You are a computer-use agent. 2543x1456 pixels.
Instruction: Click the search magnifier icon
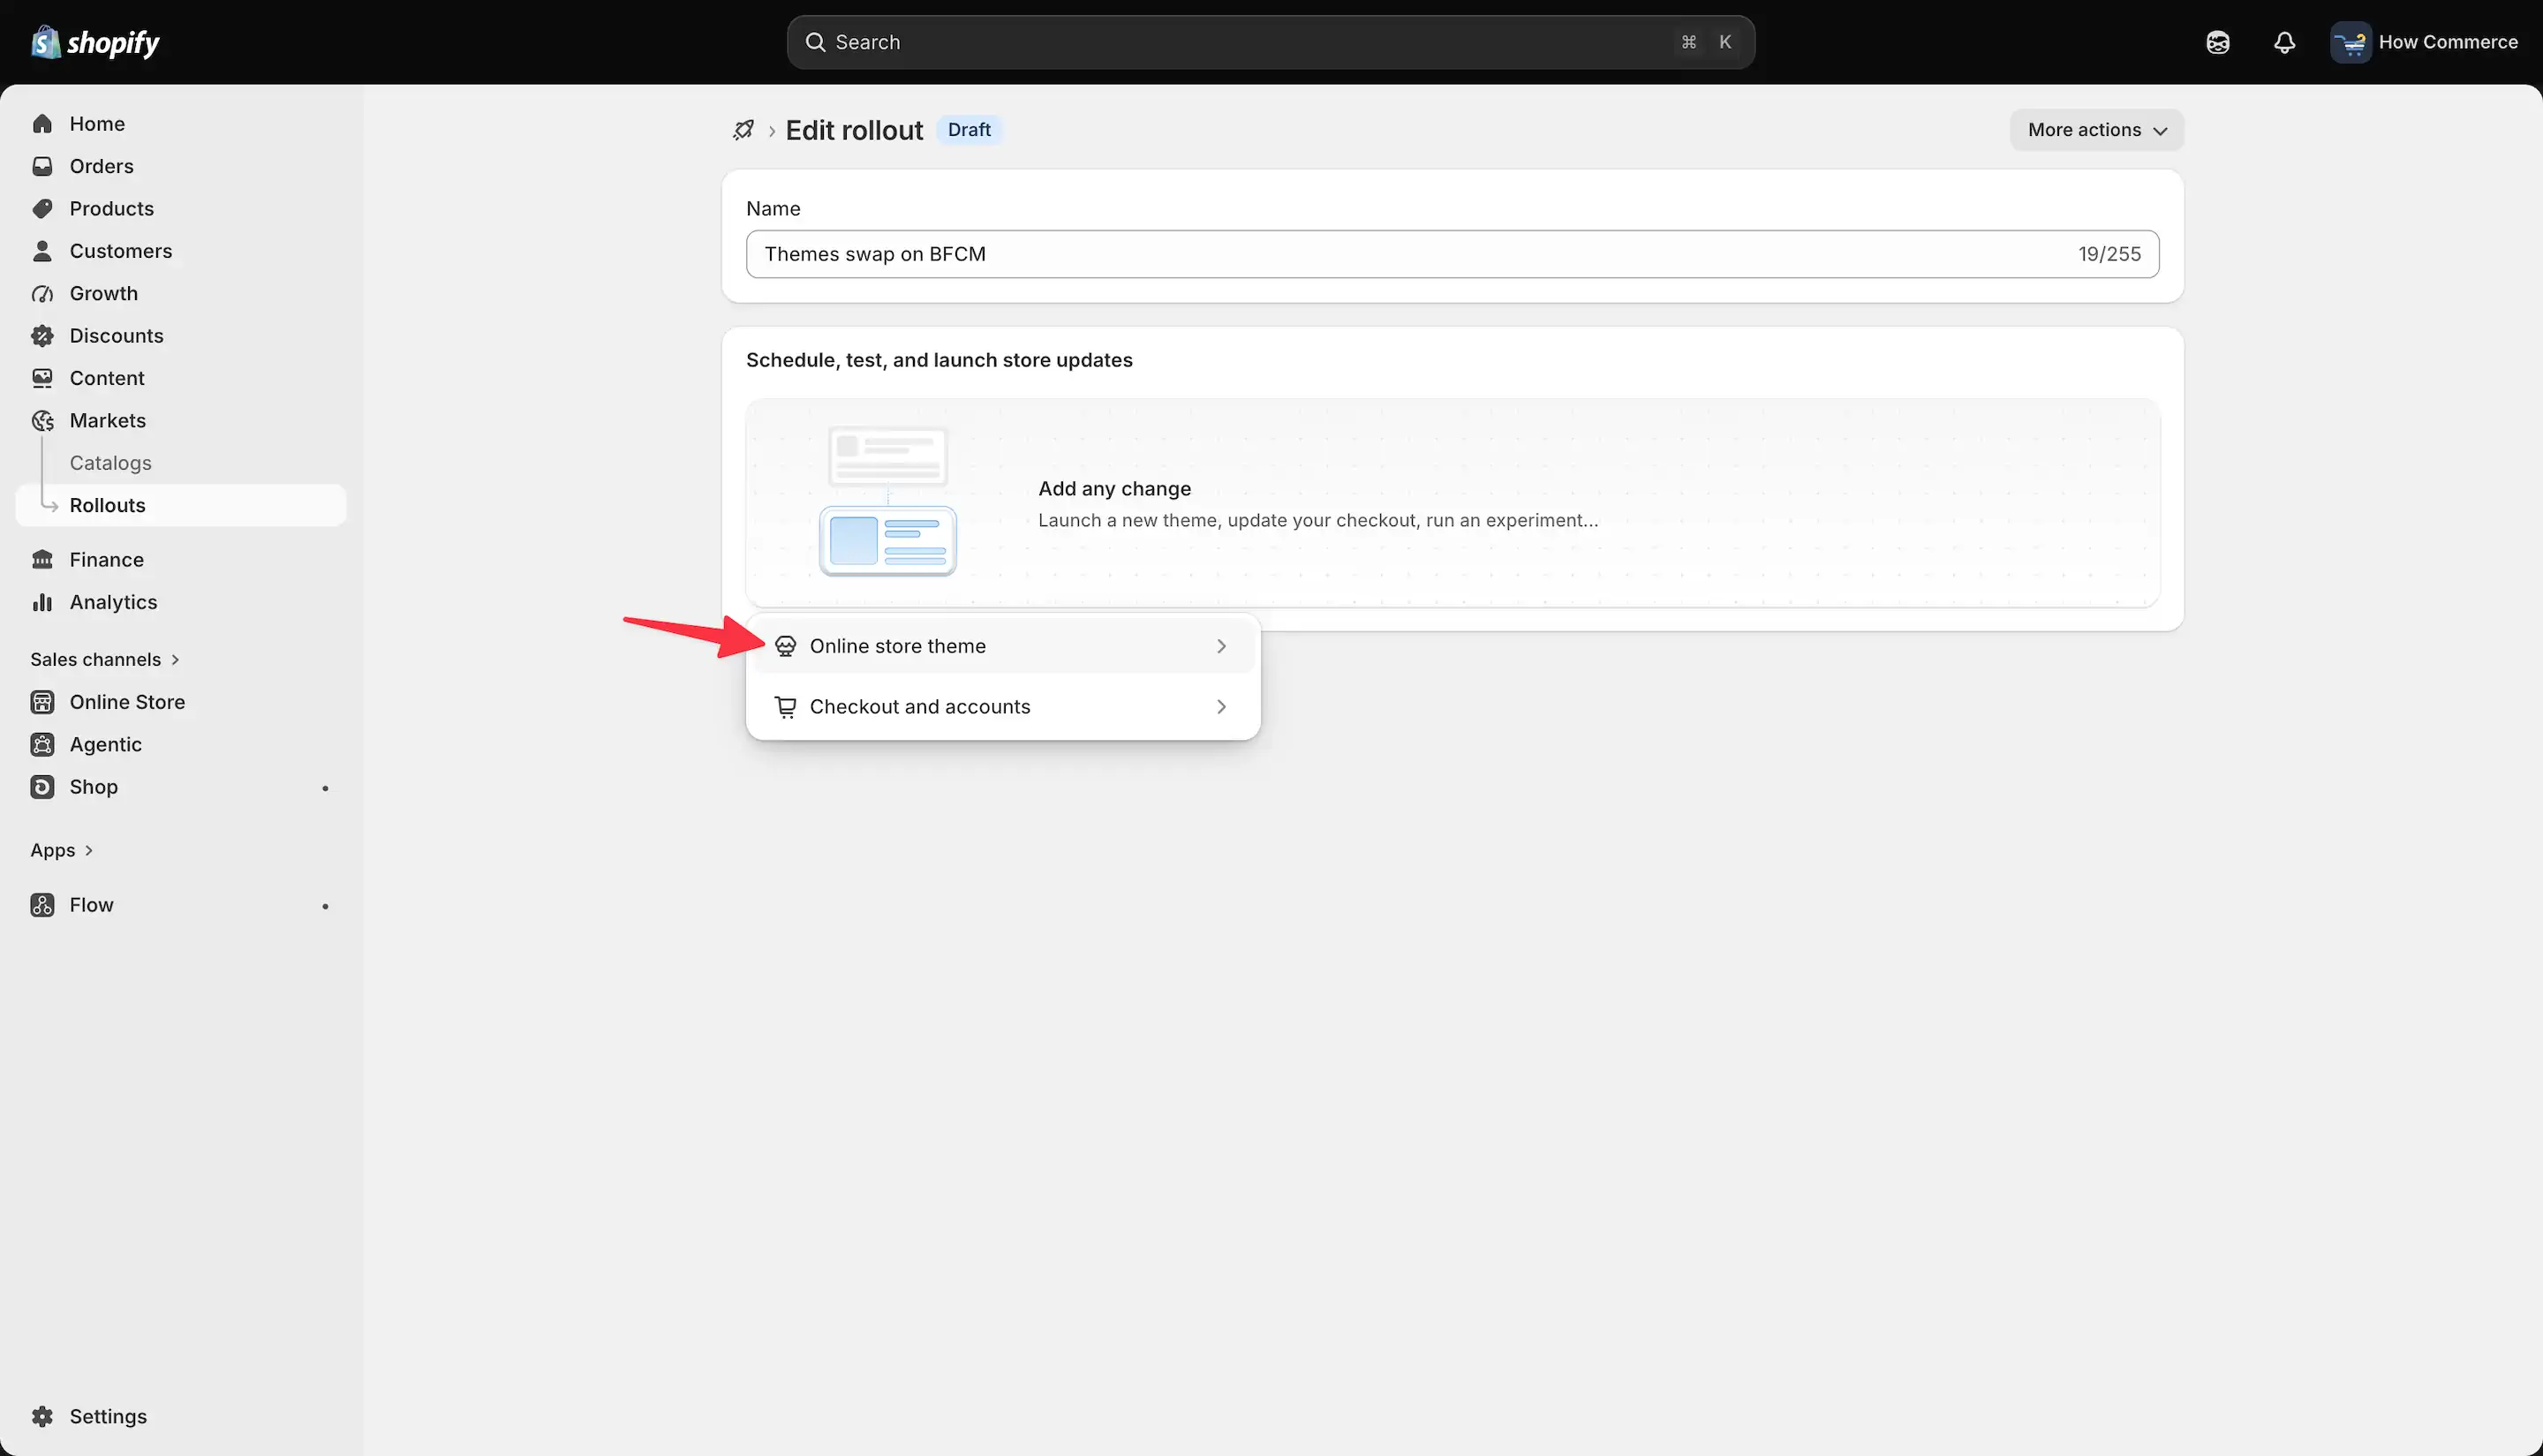point(815,42)
